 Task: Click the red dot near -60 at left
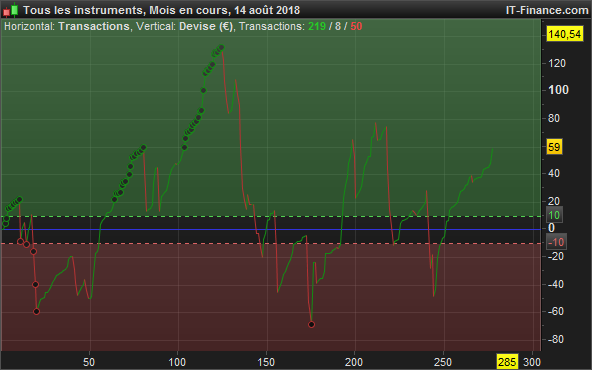tap(37, 311)
